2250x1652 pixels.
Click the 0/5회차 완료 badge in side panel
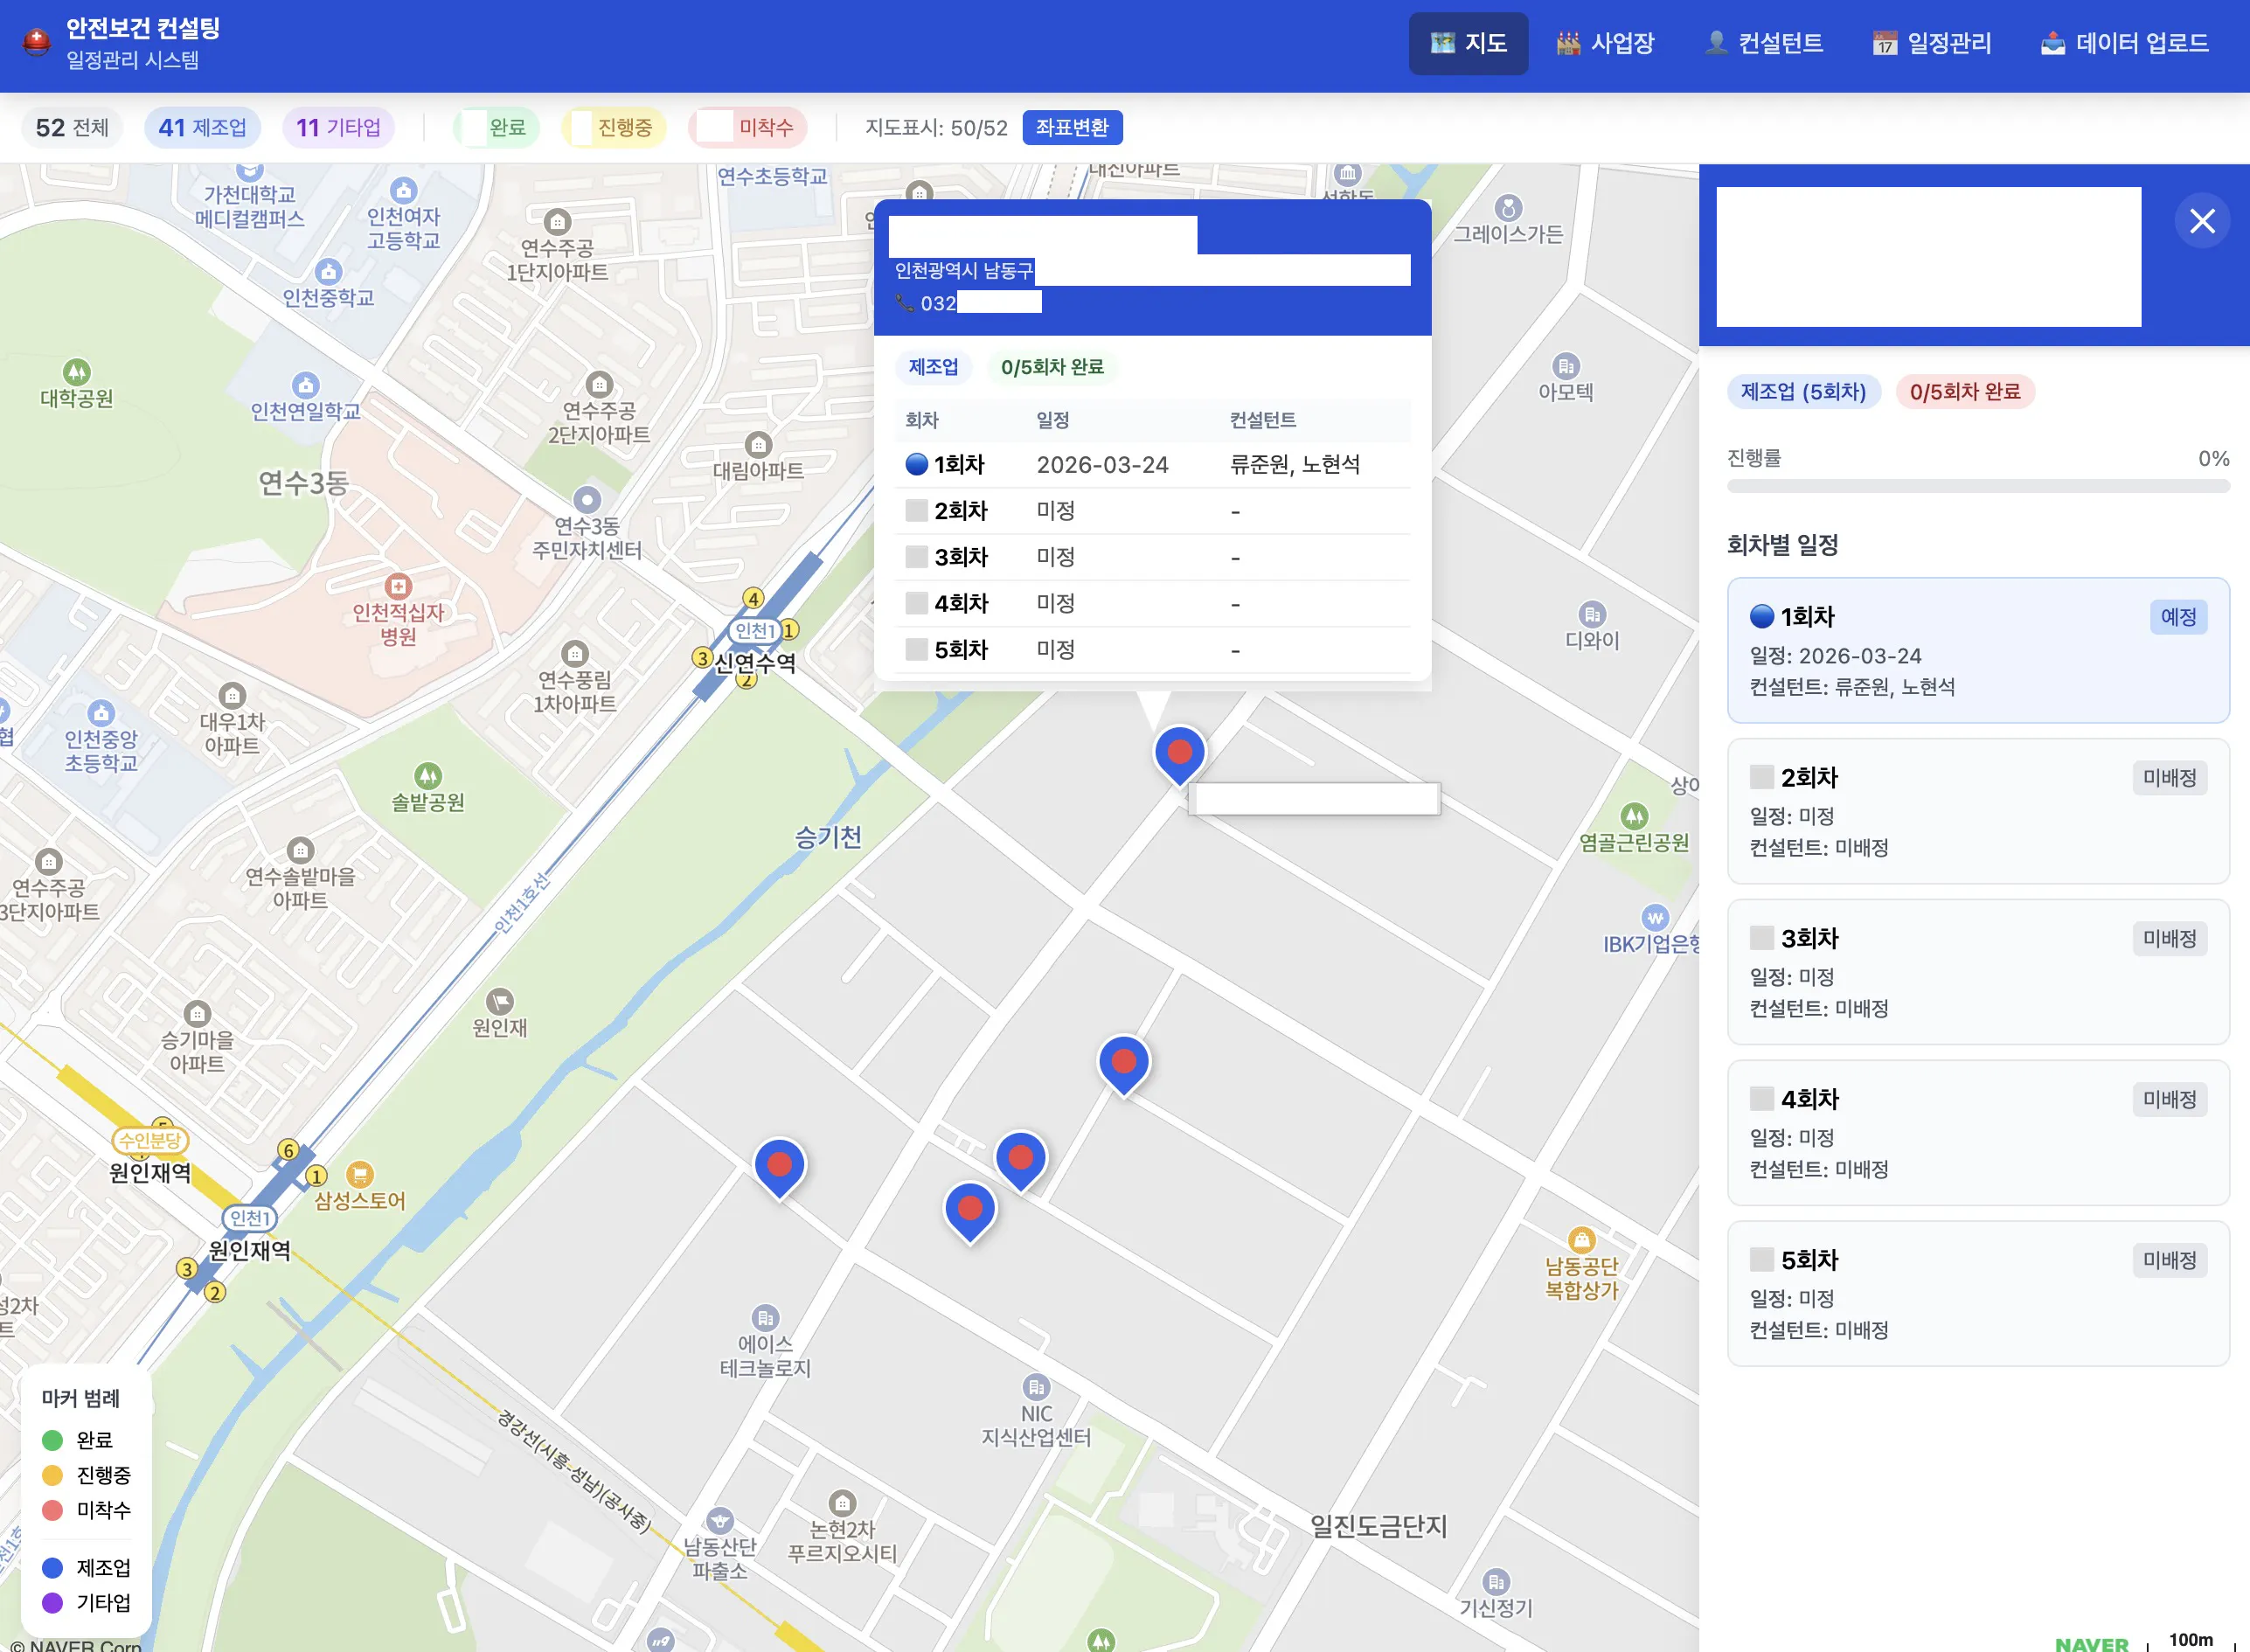[1965, 392]
